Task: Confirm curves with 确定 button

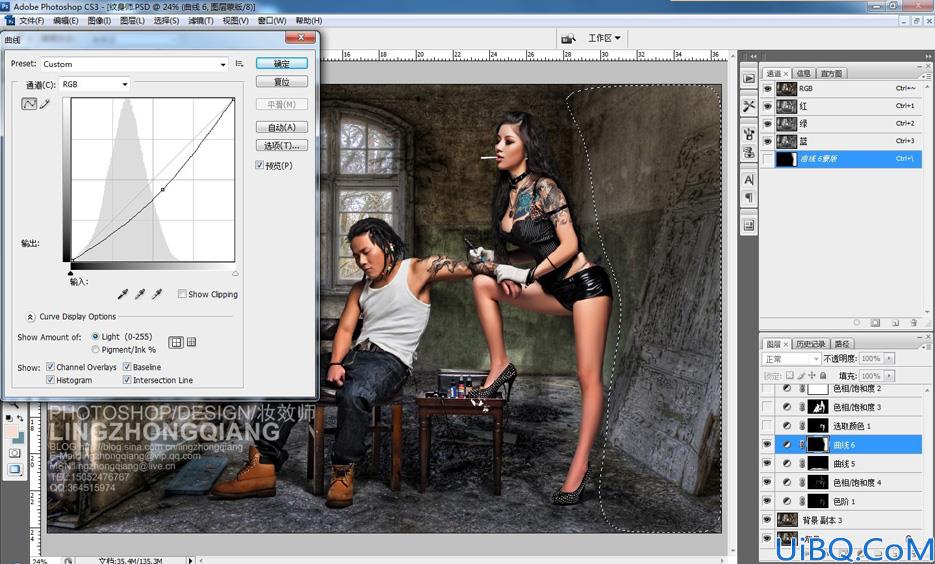Action: tap(282, 63)
